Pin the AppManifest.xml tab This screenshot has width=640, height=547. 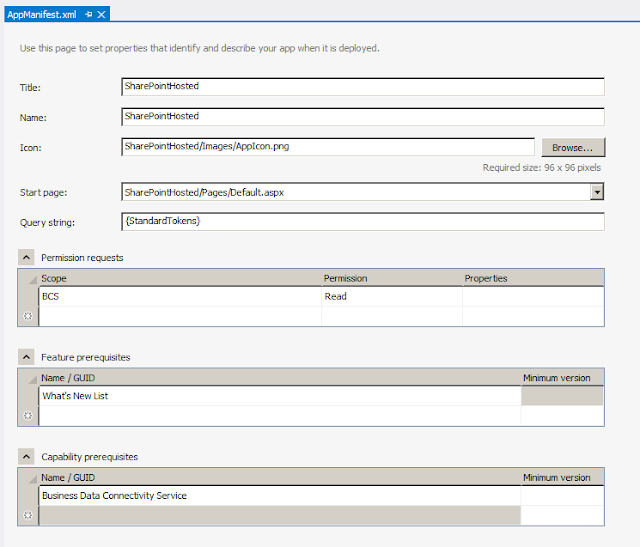[89, 14]
